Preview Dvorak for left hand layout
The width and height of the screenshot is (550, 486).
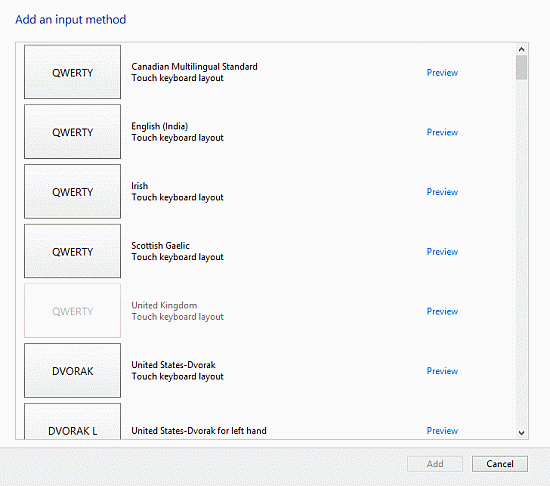coord(442,431)
